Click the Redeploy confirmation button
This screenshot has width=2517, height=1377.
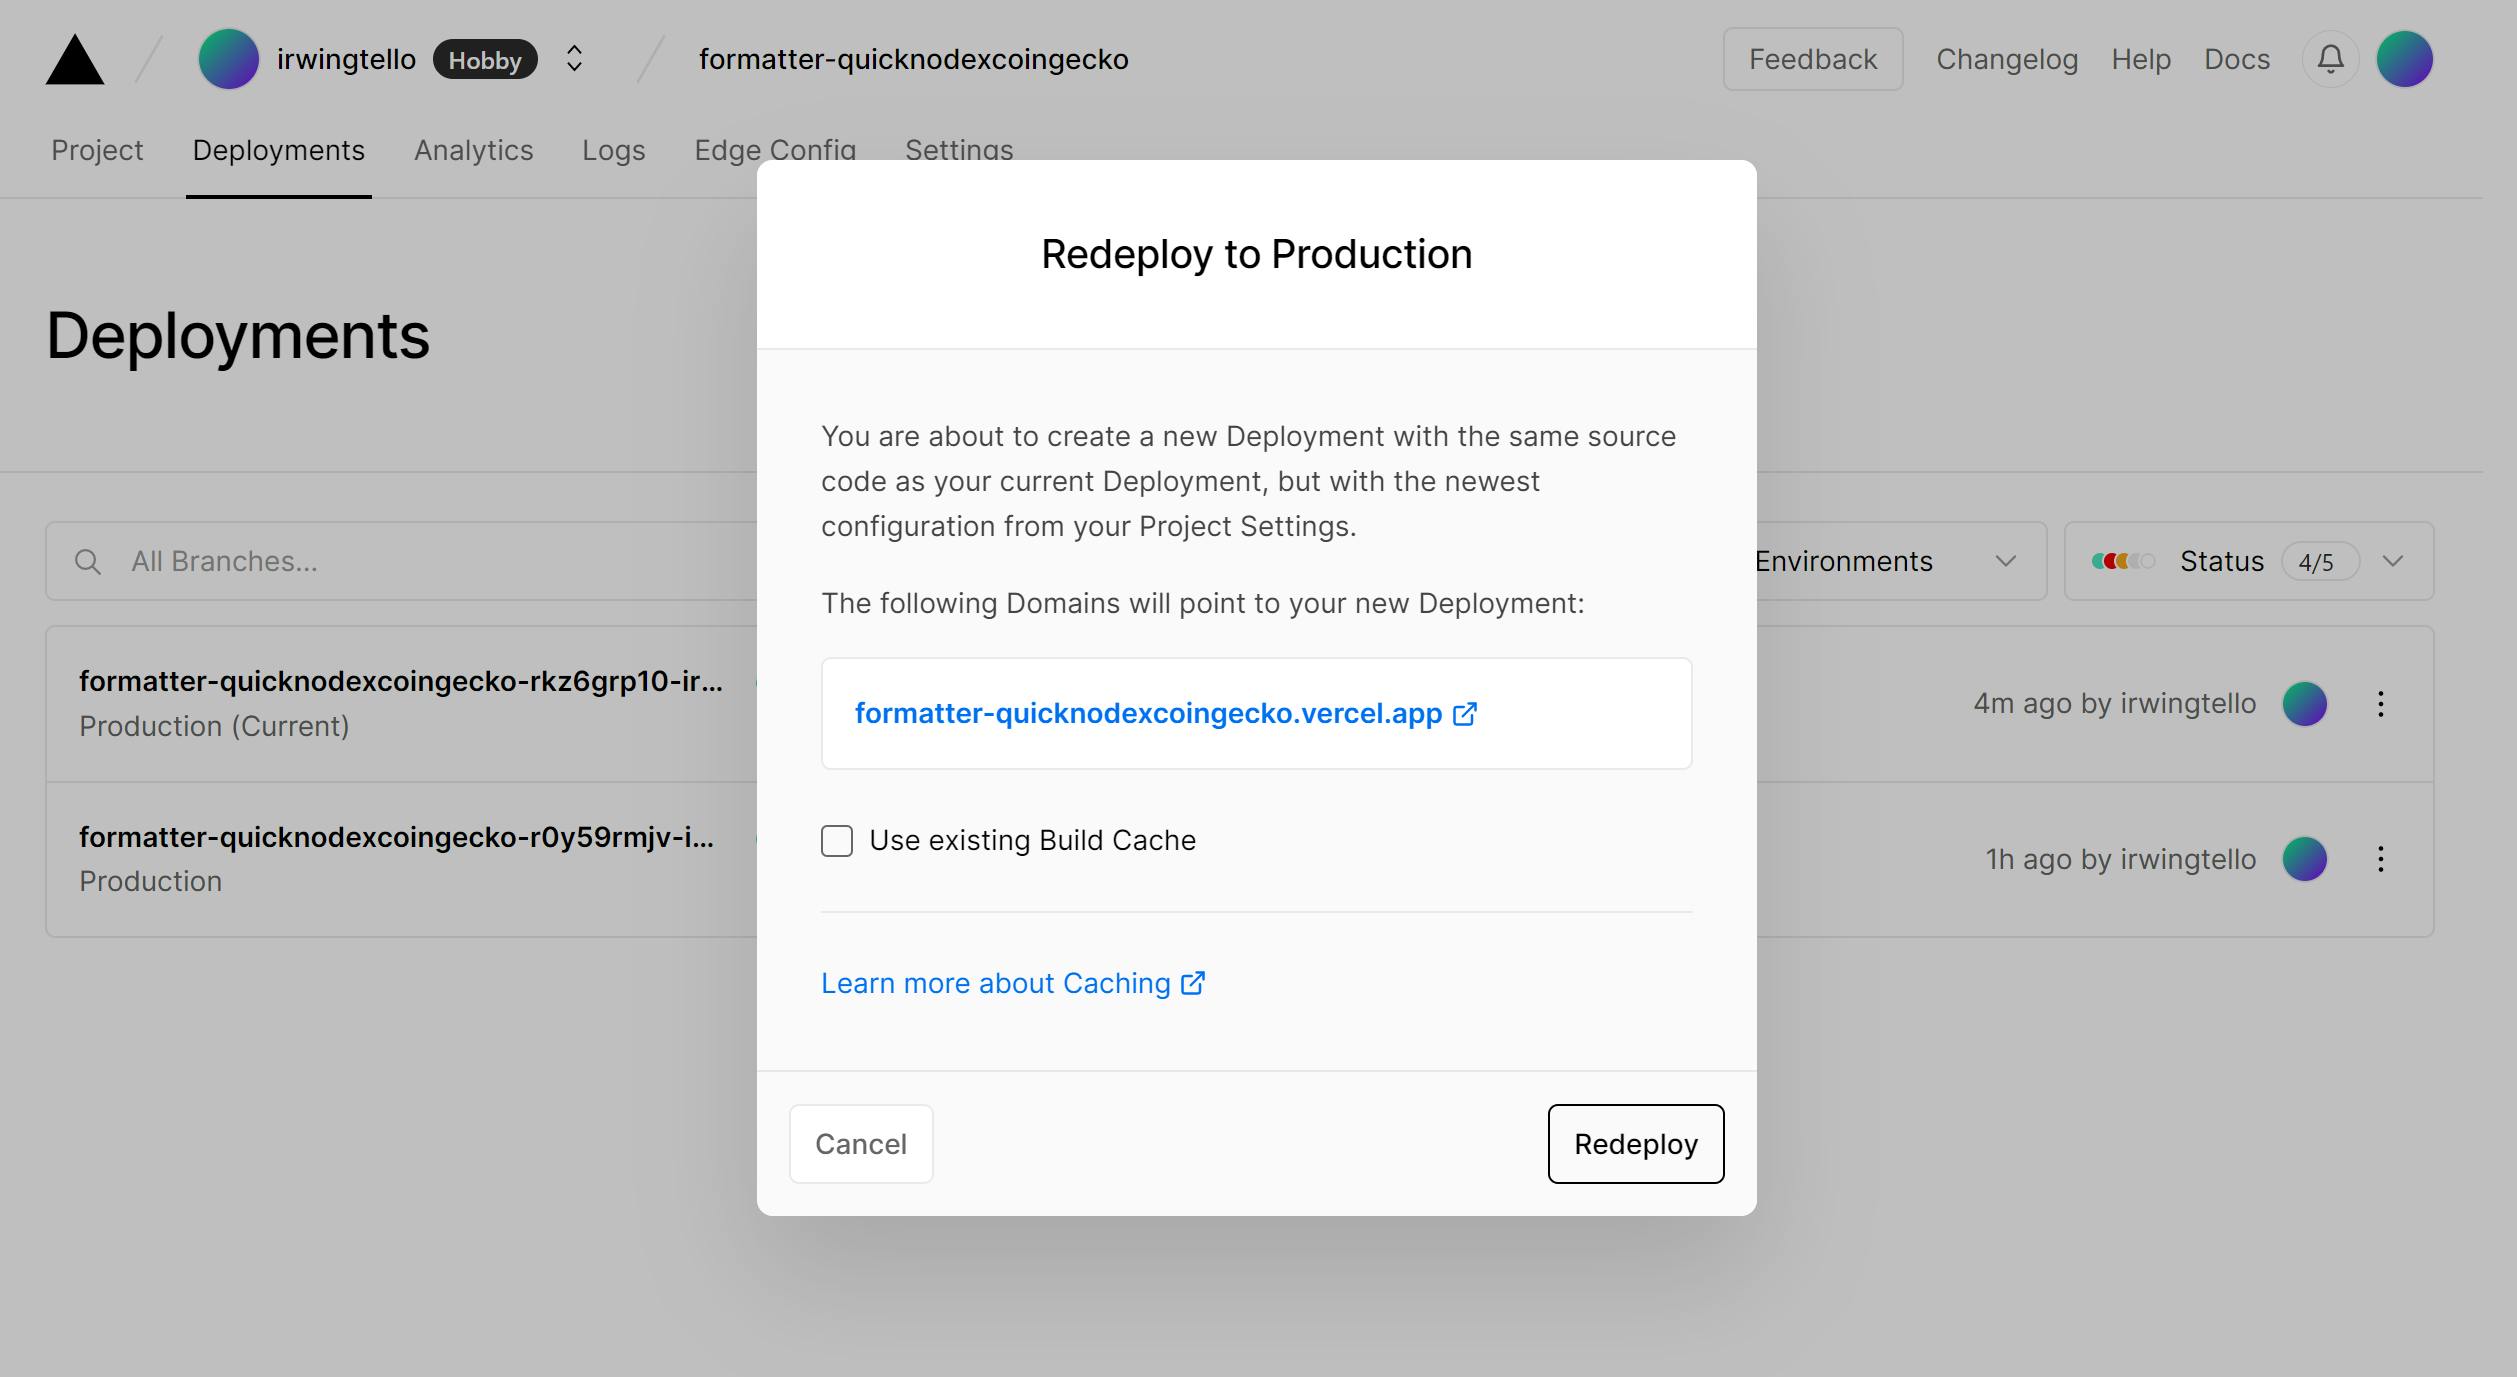coord(1634,1143)
